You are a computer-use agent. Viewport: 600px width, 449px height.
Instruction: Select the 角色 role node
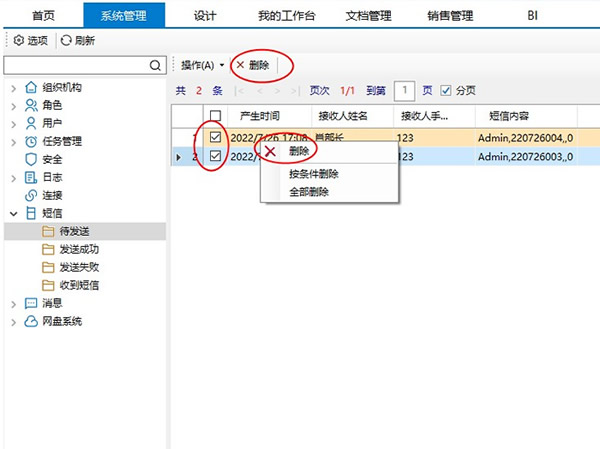[x=52, y=105]
